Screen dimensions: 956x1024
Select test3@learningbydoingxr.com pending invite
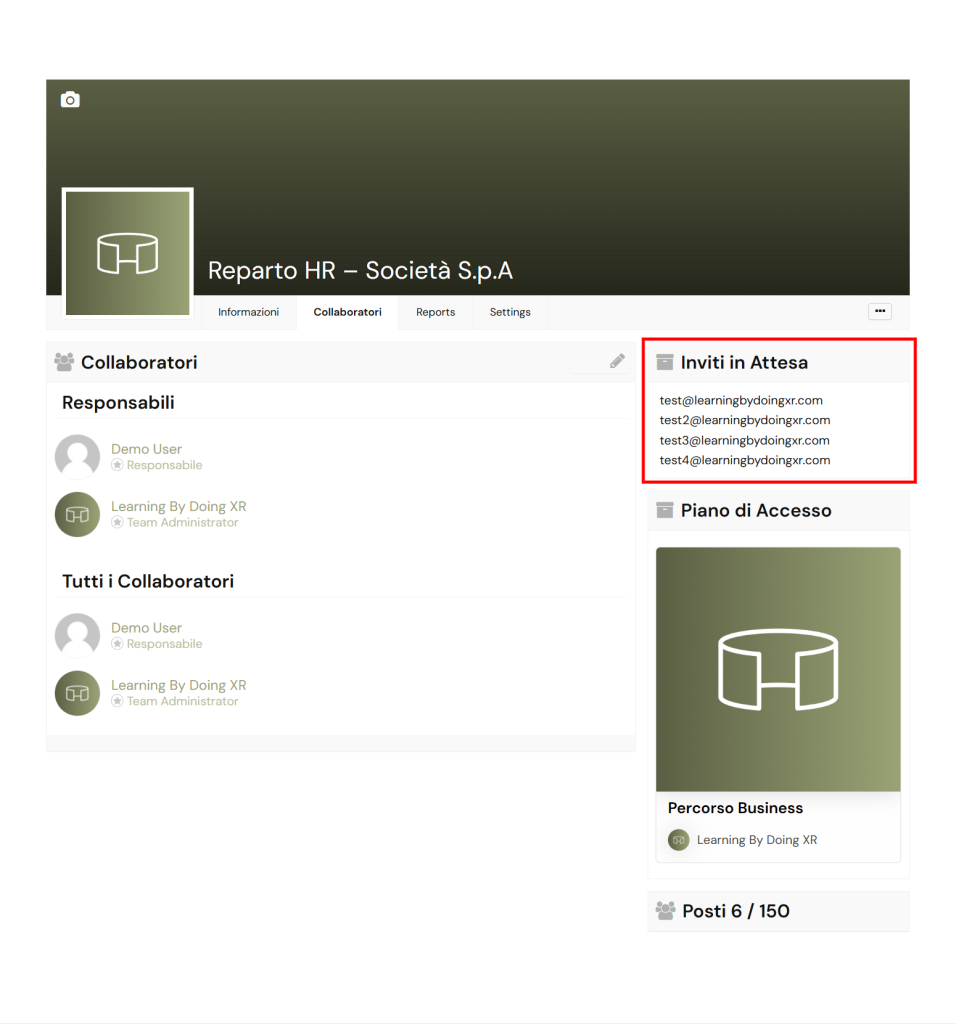pos(744,440)
